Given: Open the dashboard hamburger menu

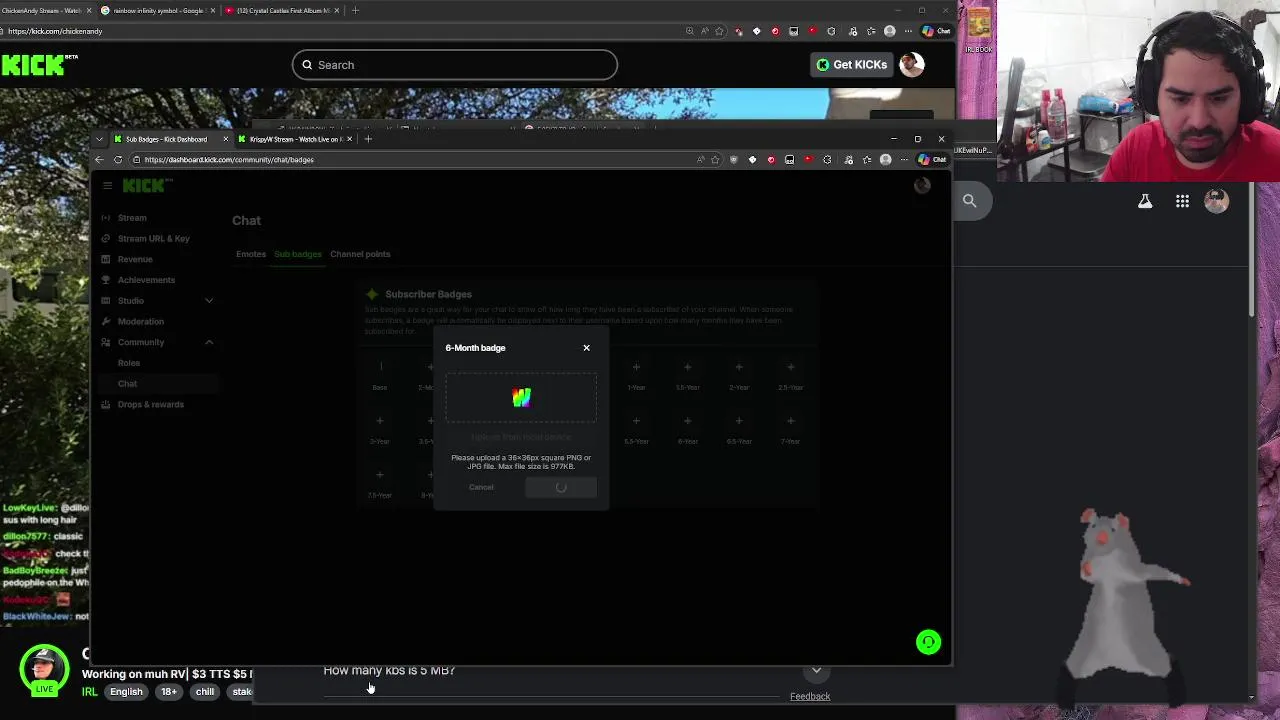Looking at the screenshot, I should click(108, 185).
